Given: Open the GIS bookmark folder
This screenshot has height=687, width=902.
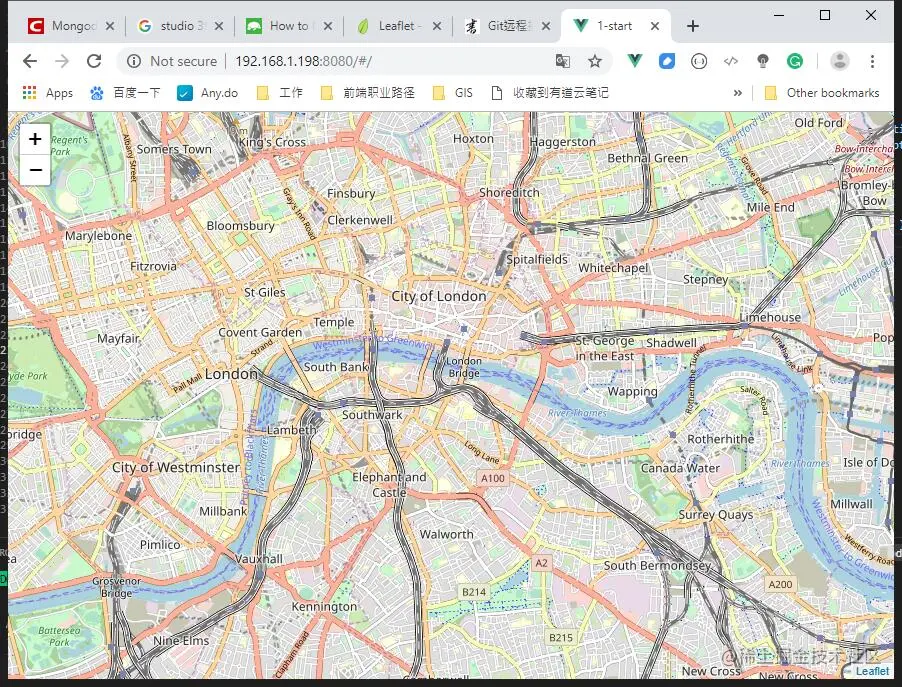Looking at the screenshot, I should click(x=453, y=93).
